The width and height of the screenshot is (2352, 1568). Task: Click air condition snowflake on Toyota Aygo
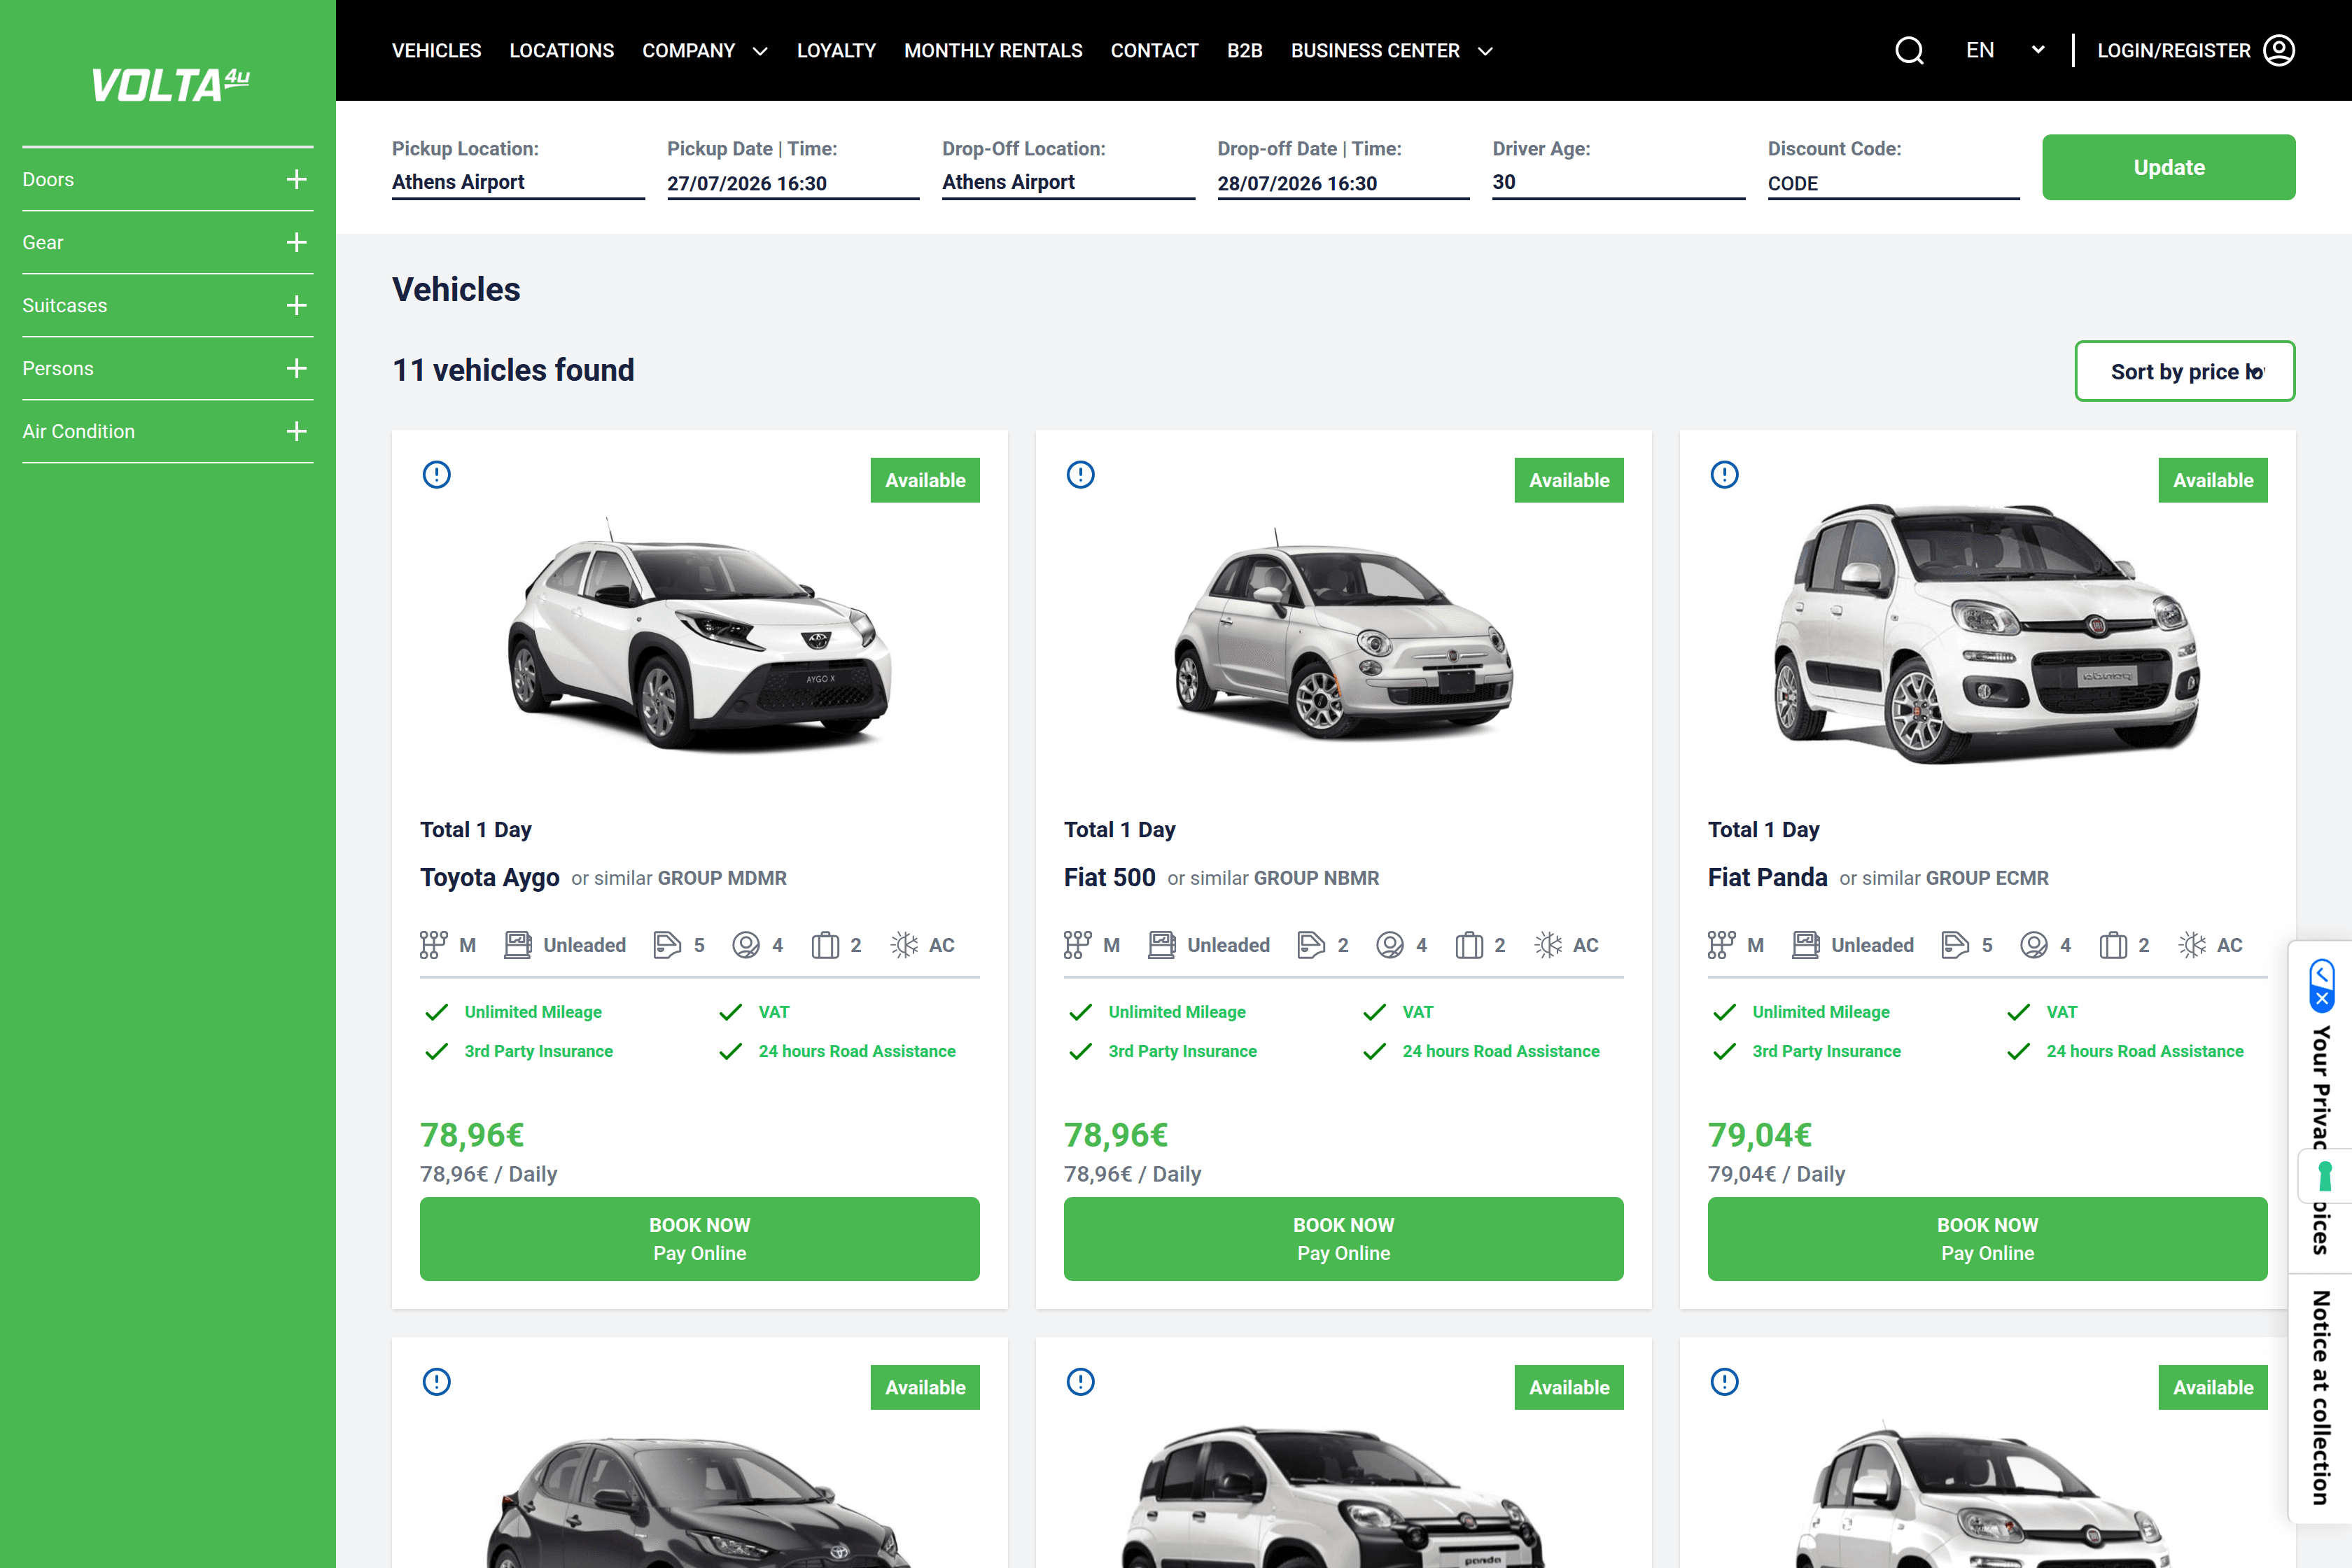[x=904, y=945]
